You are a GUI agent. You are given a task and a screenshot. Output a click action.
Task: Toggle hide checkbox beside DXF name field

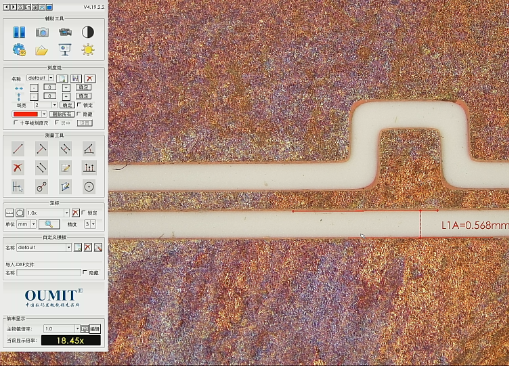coord(85,272)
